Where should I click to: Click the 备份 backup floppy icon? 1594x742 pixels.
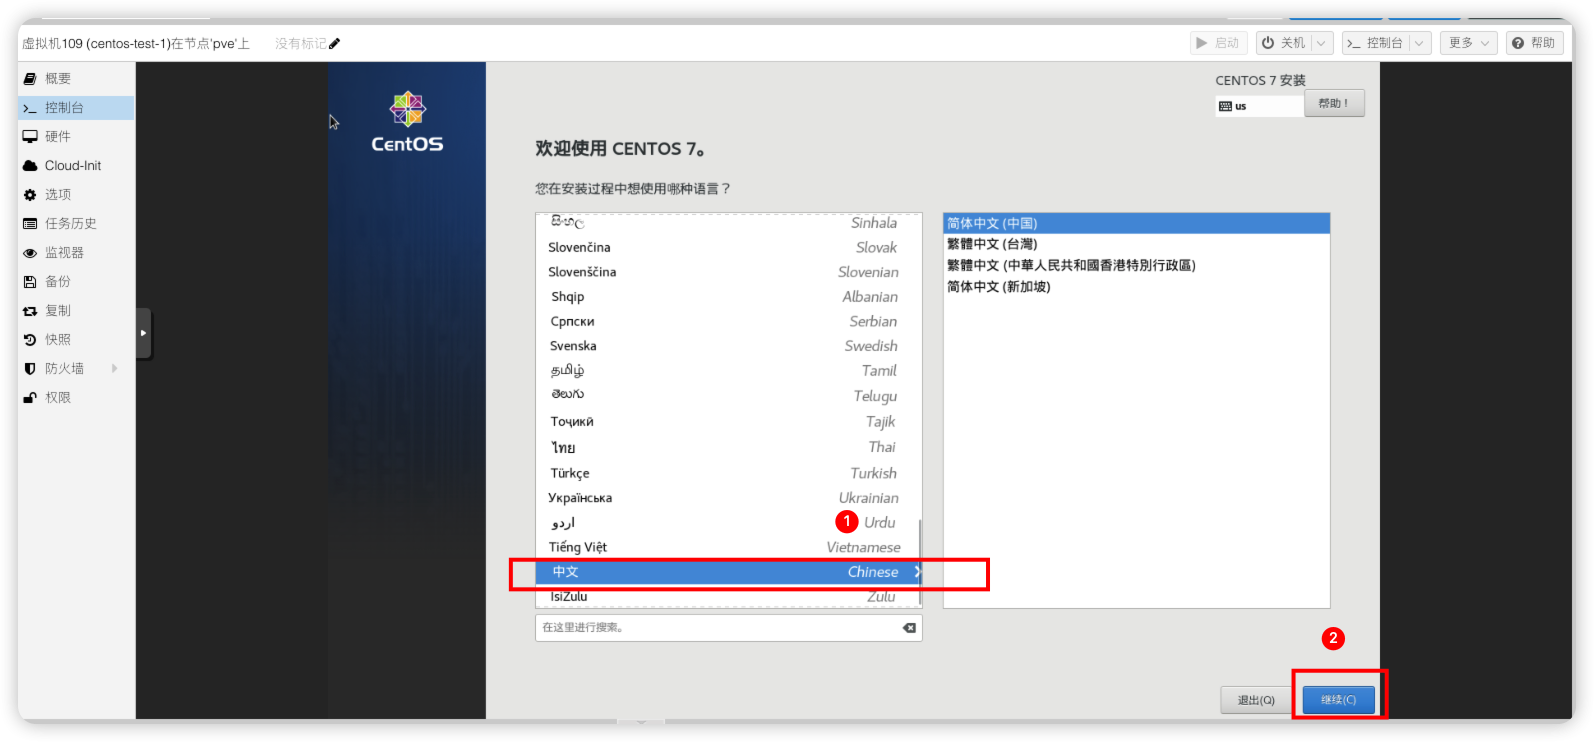coord(30,282)
